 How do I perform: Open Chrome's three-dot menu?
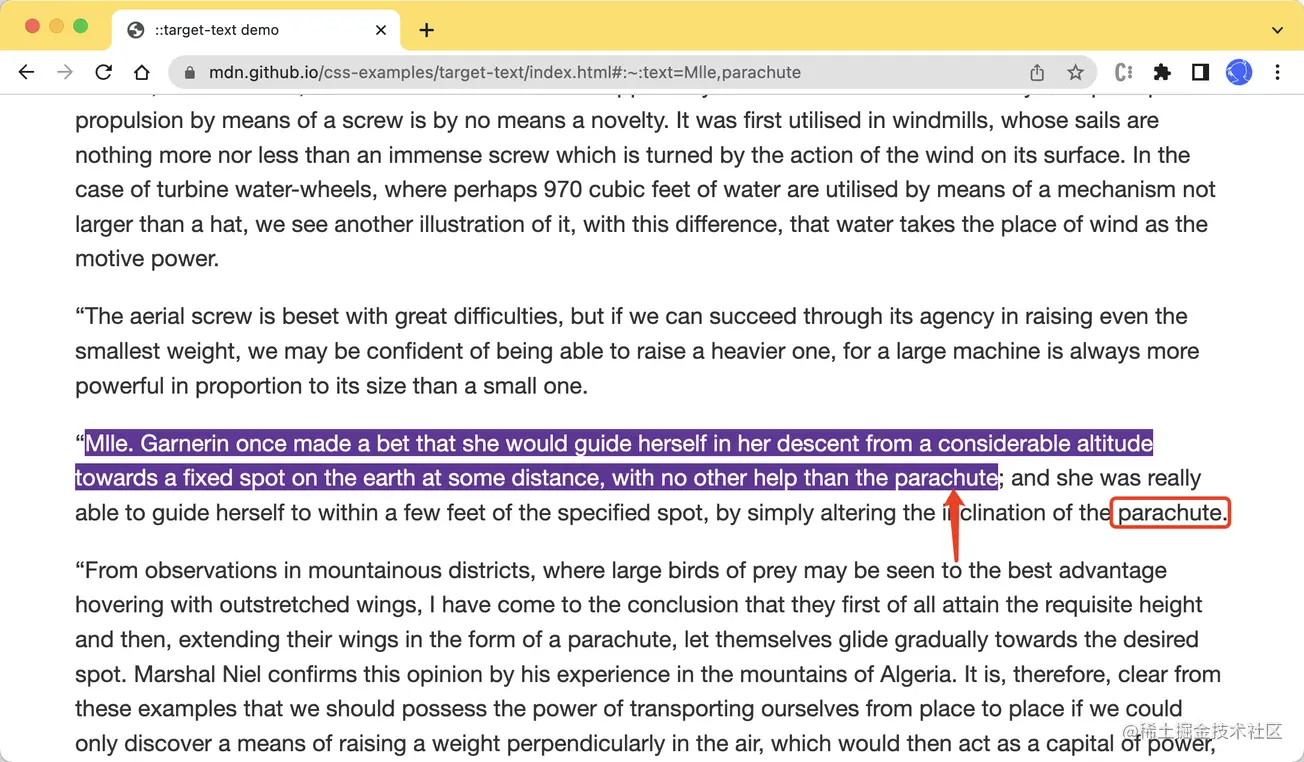point(1278,72)
